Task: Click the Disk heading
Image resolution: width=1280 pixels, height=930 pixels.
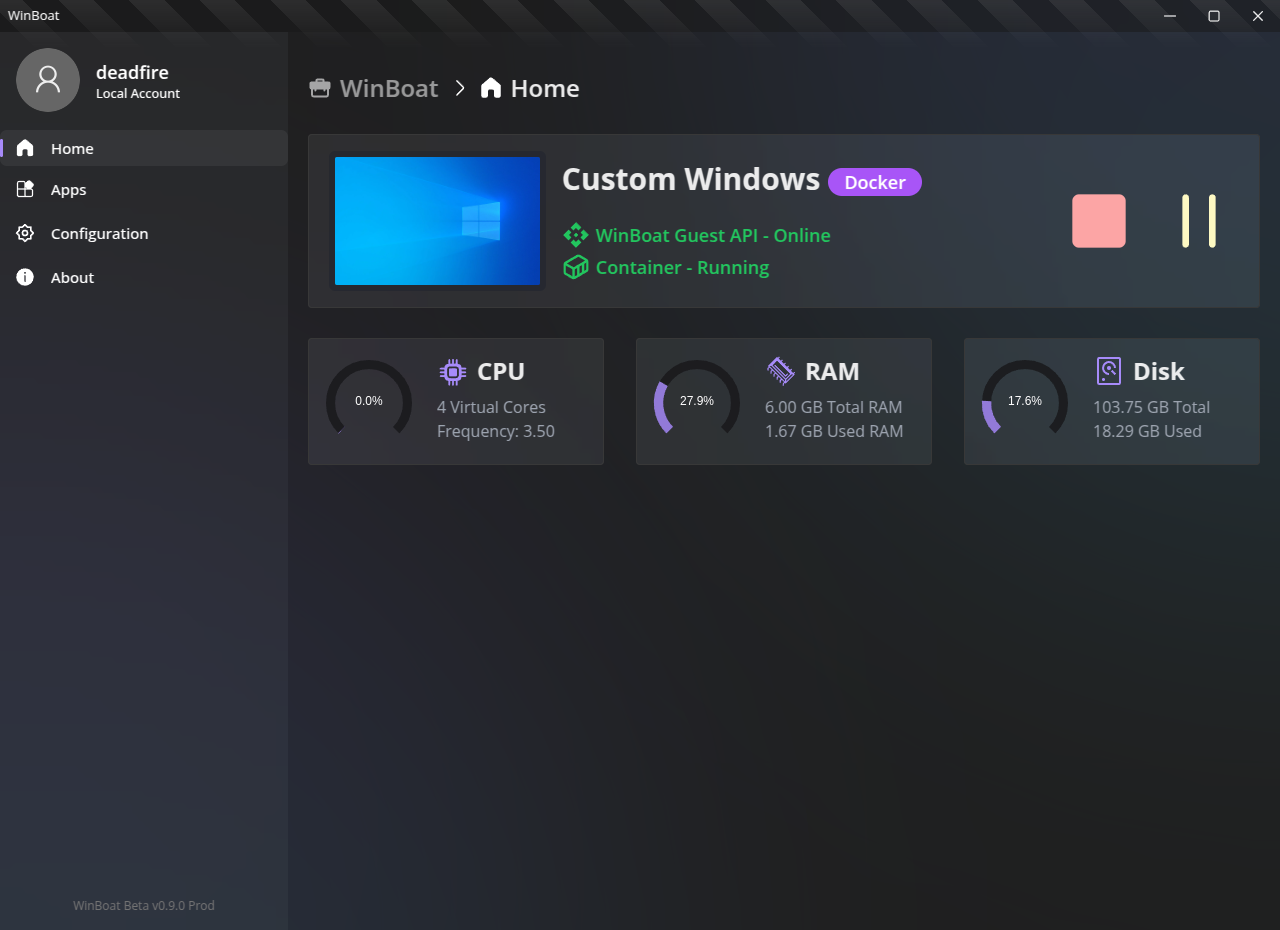Action: point(1159,372)
